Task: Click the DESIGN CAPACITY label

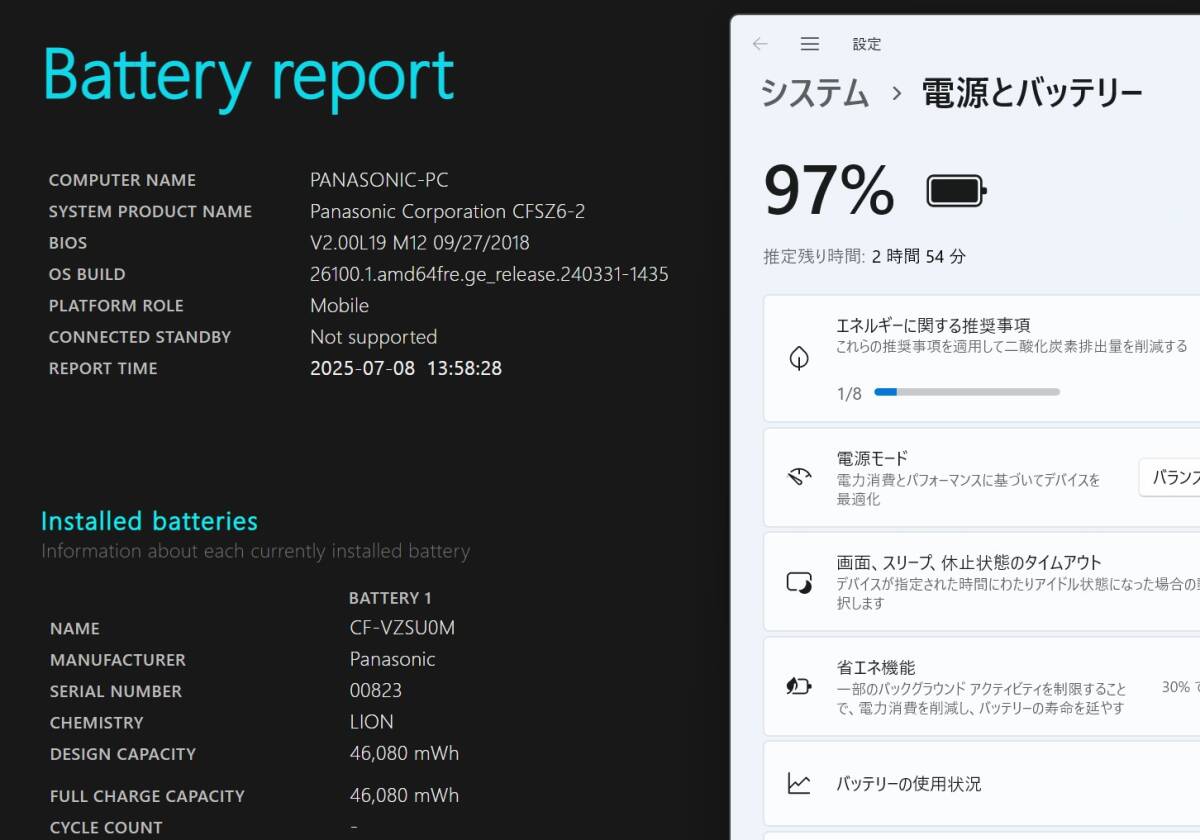Action: tap(123, 754)
